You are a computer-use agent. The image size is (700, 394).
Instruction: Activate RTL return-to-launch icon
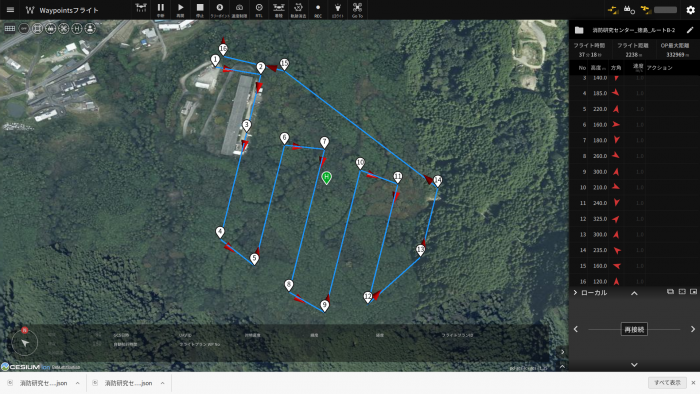click(259, 9)
